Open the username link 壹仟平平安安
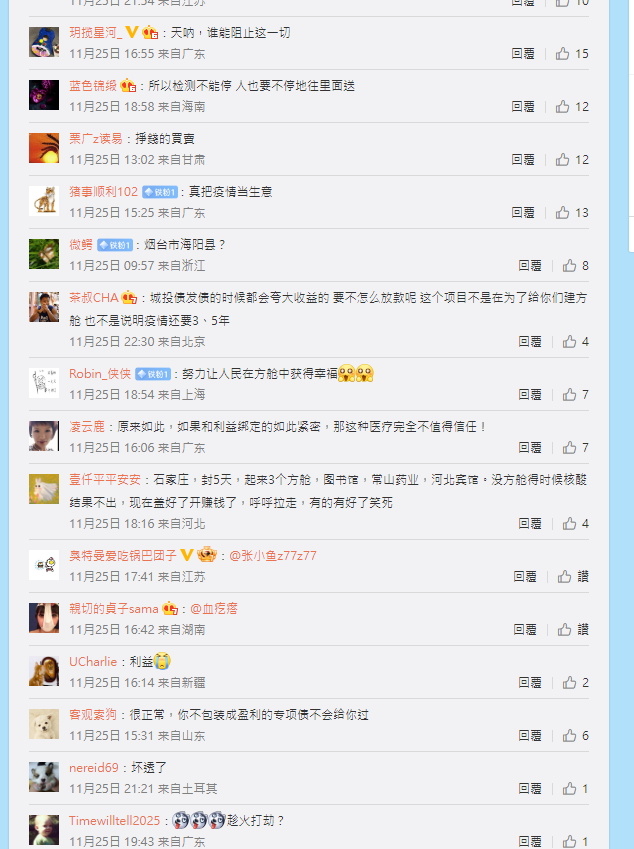The width and height of the screenshot is (634, 849). coord(105,480)
